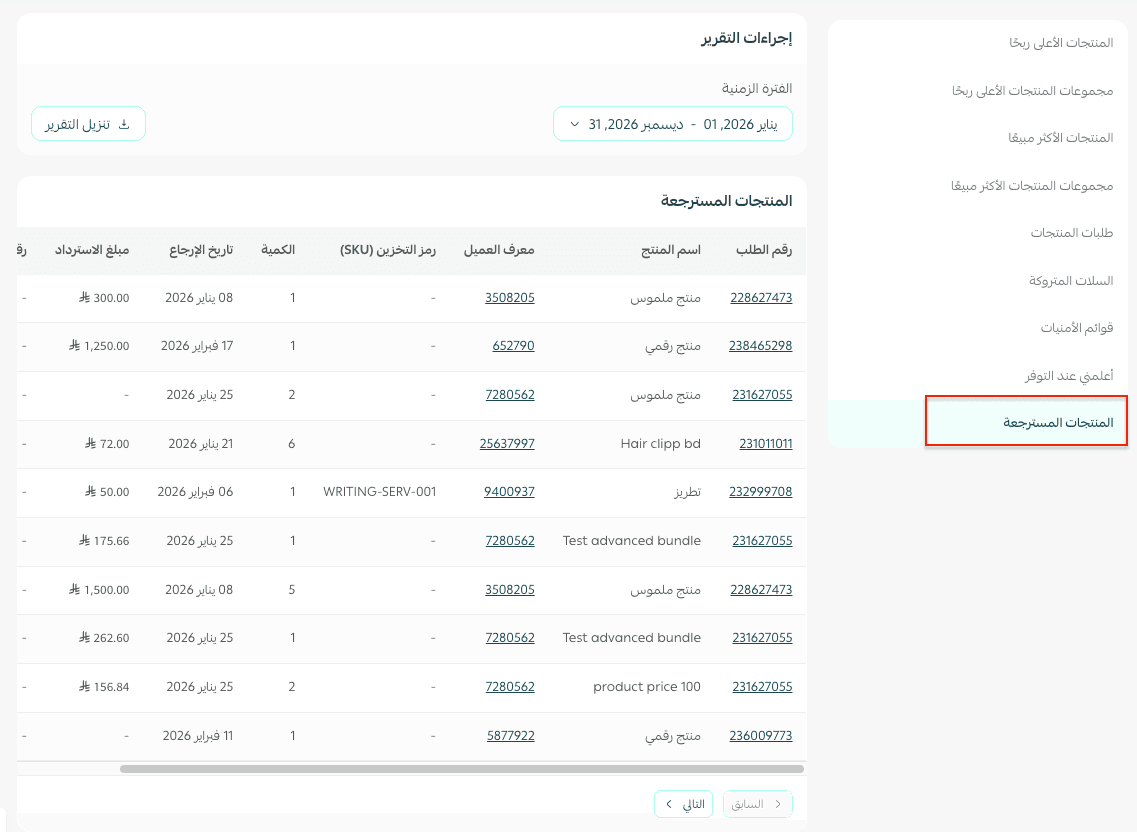
Task: Click the chevron arrow in date range picker
Action: point(574,125)
